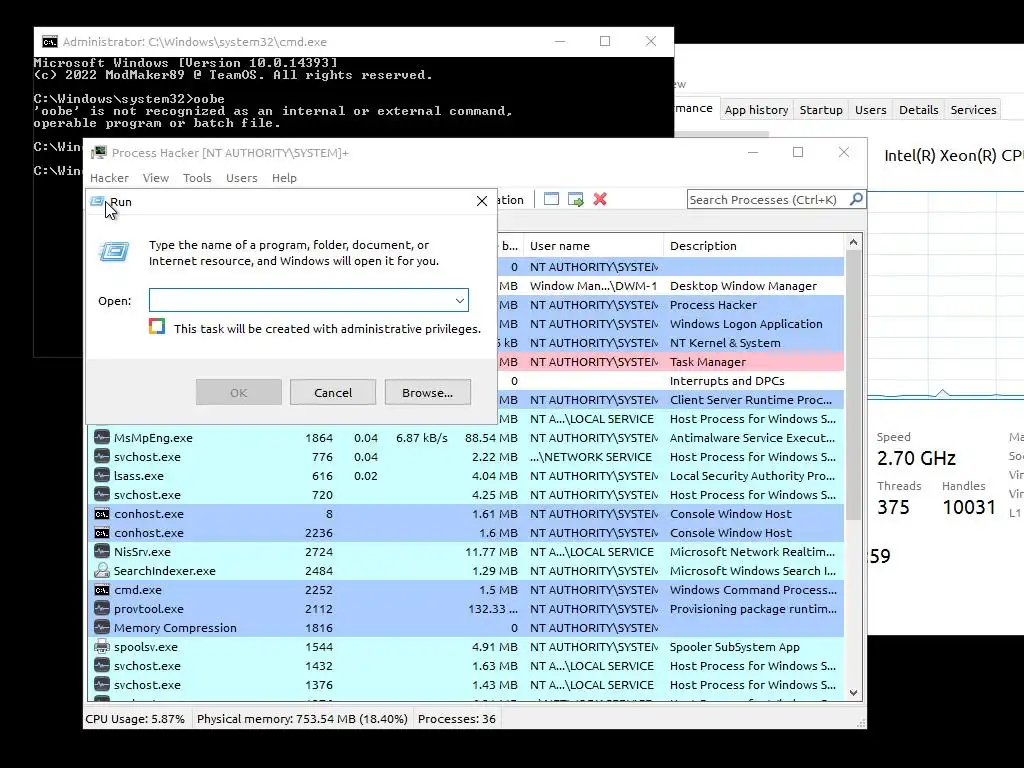This screenshot has width=1024, height=768.
Task: Click the 2.70 GHz speed value in Task Manager
Action: [x=916, y=458]
